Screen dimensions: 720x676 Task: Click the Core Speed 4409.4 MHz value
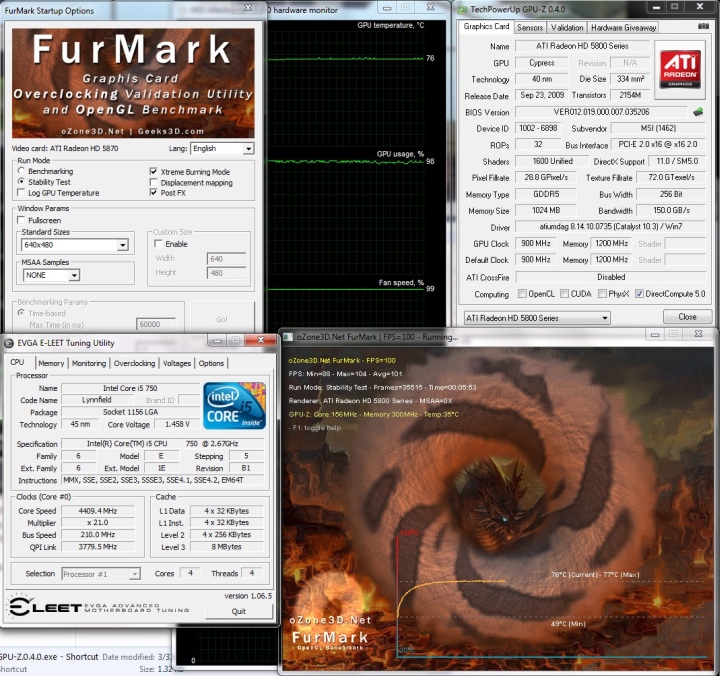click(x=98, y=511)
